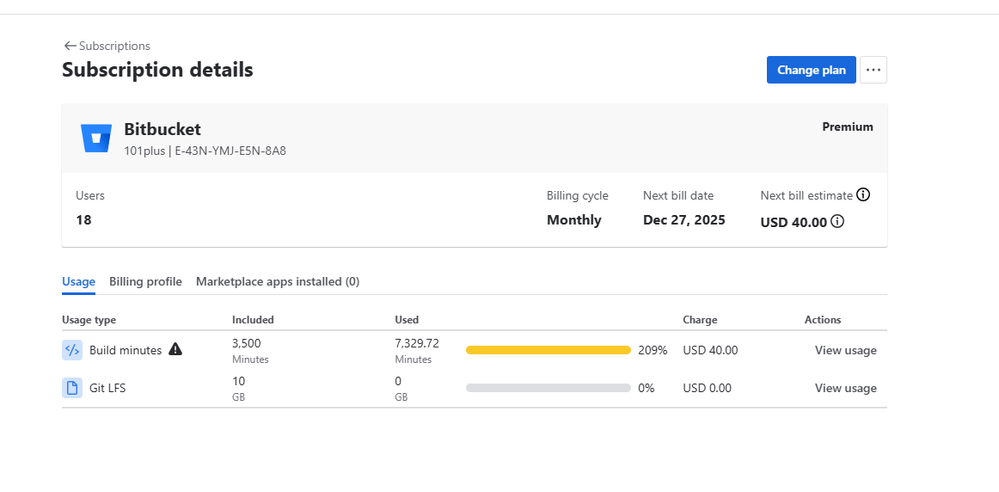Screen dimensions: 999x492
Task: Click the Next bill date label
Action: 678,196
